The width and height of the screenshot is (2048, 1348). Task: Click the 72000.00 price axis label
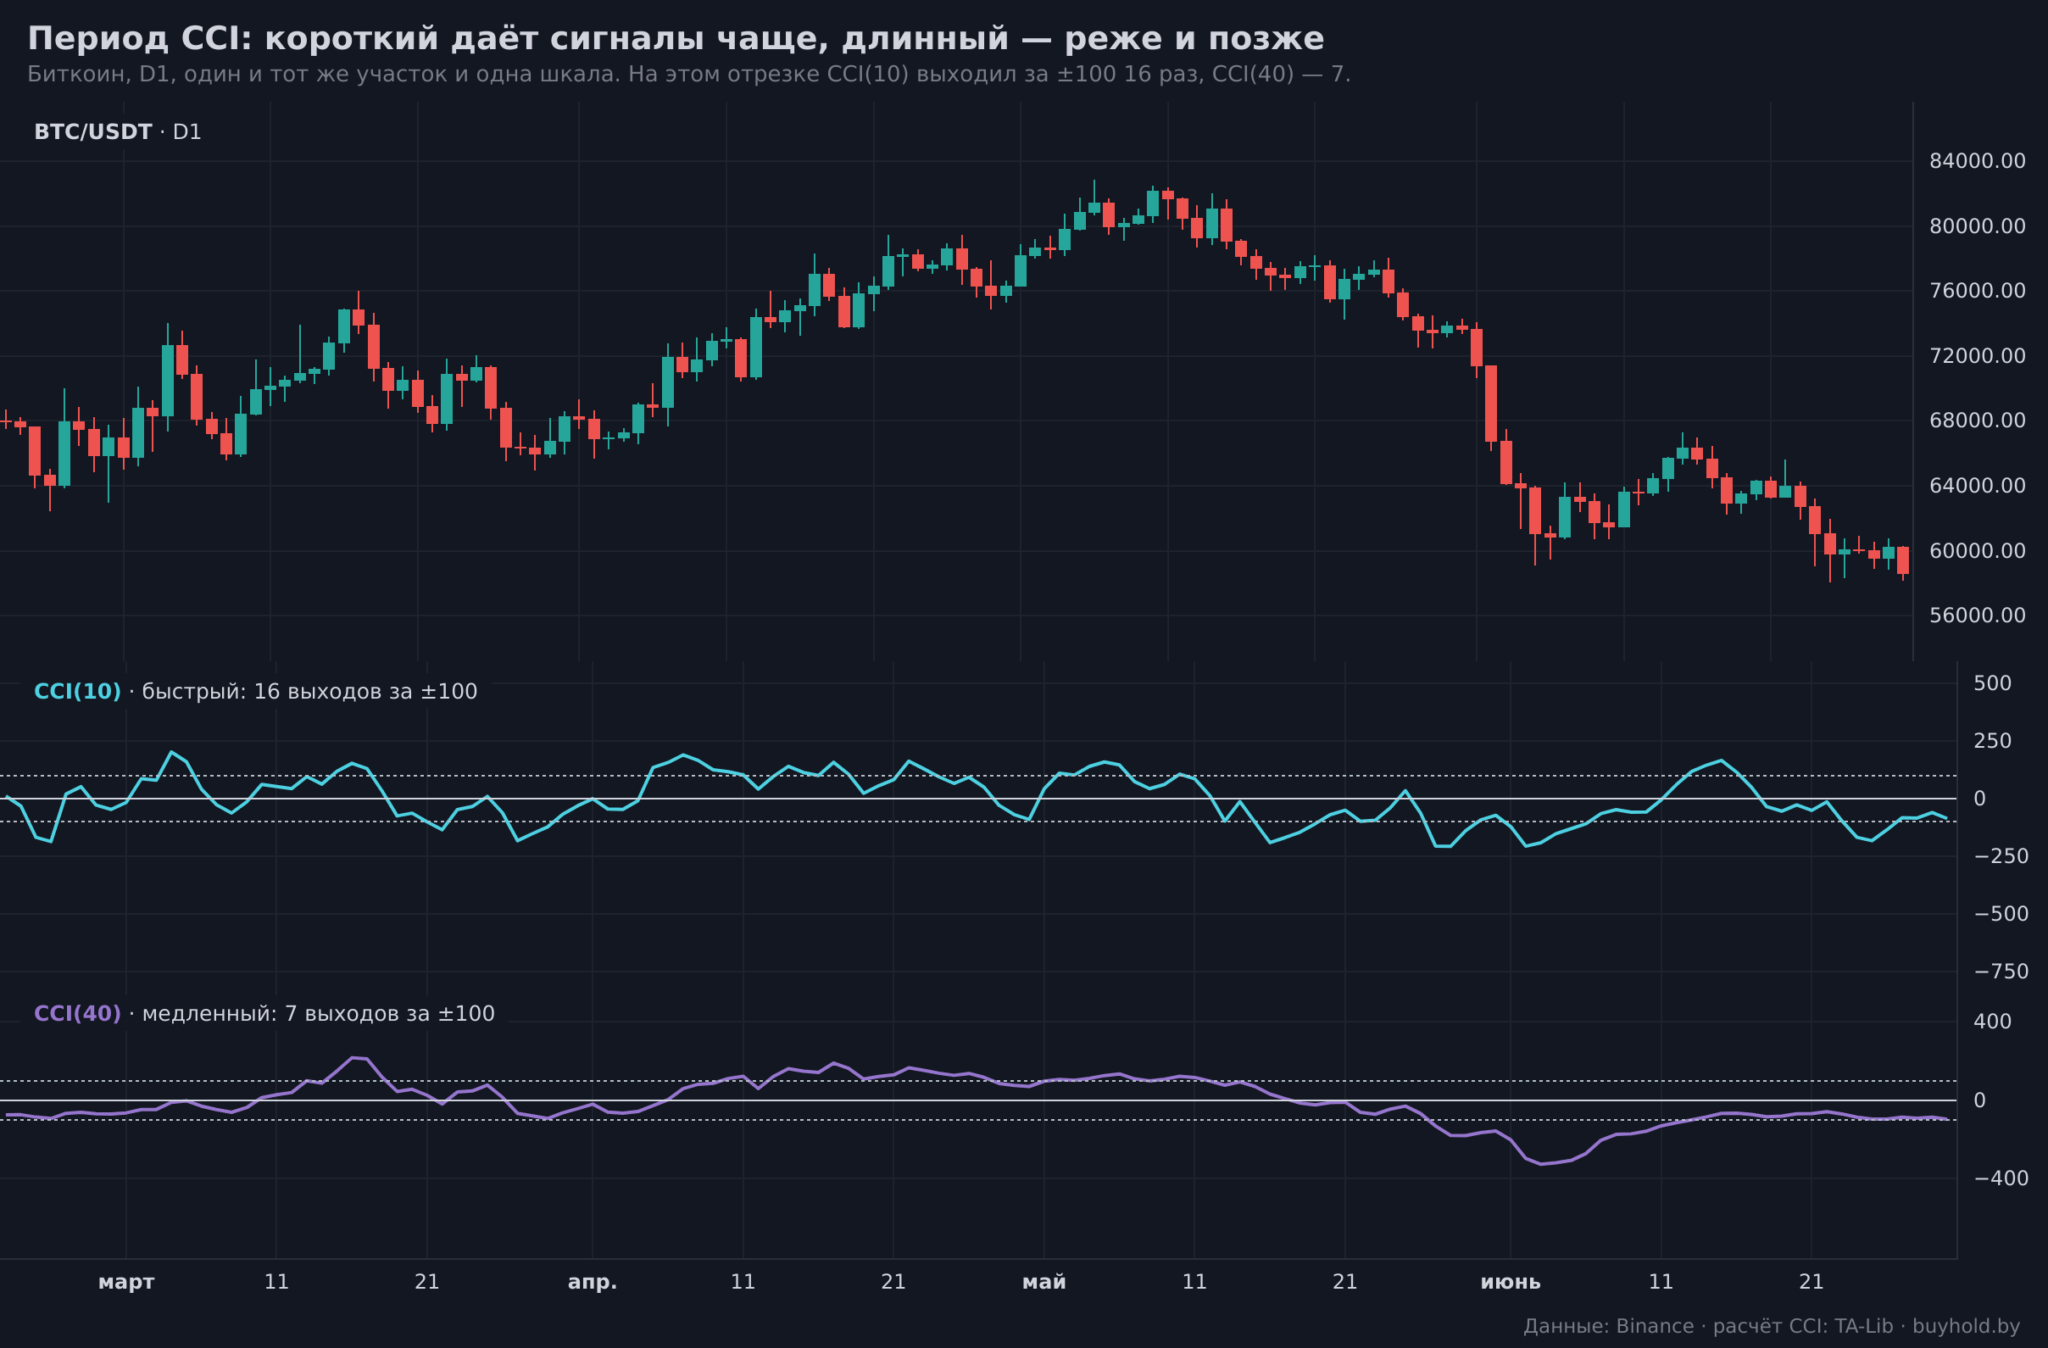click(x=1977, y=356)
